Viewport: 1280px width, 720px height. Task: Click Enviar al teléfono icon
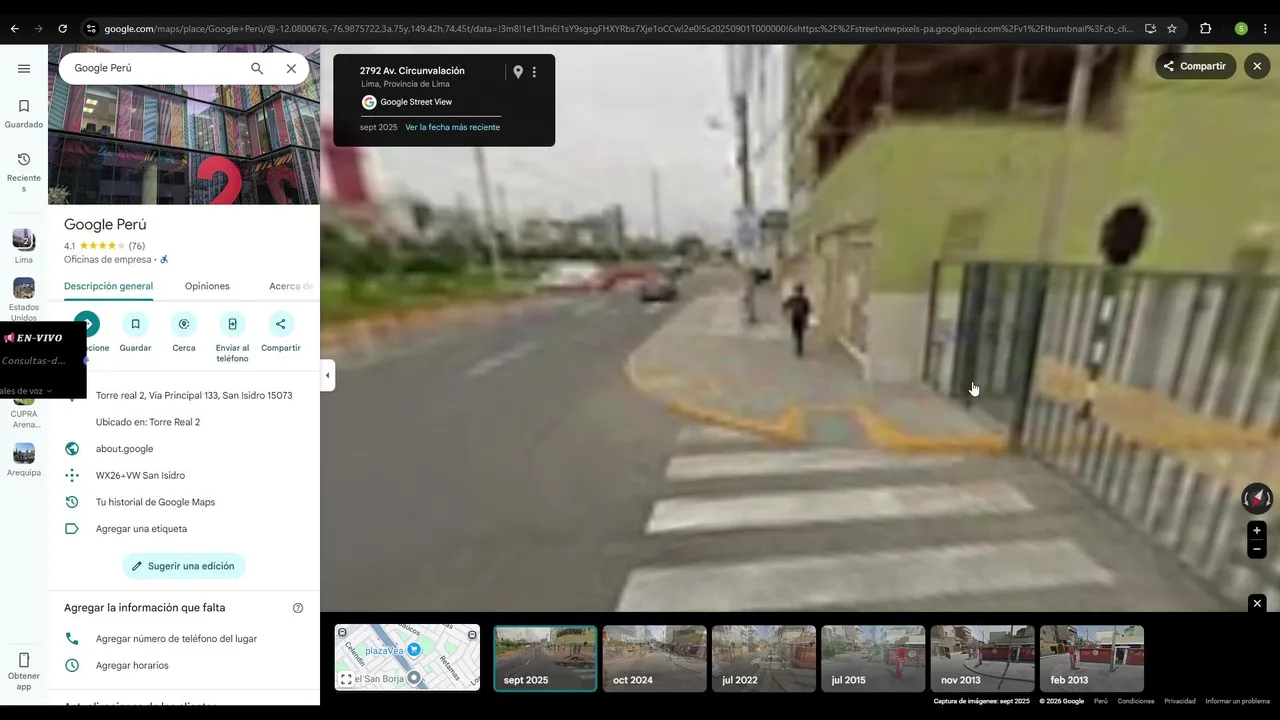[x=232, y=324]
